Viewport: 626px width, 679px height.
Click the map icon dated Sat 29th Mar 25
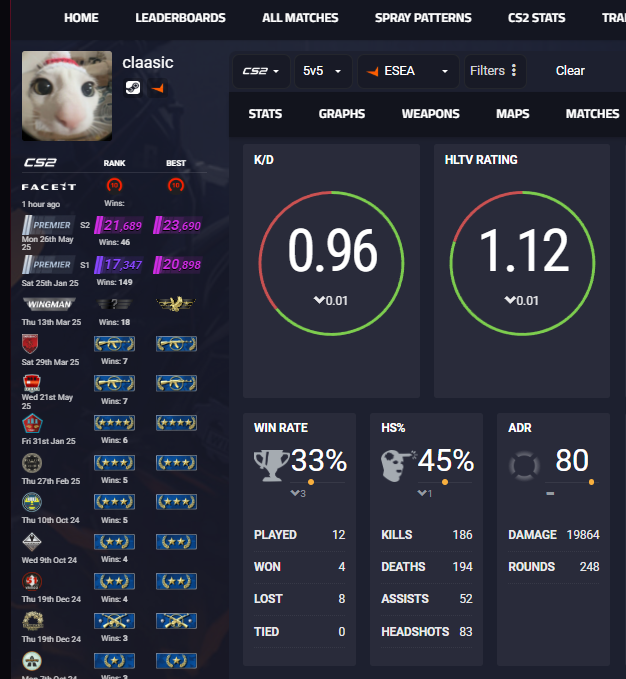pos(30,344)
